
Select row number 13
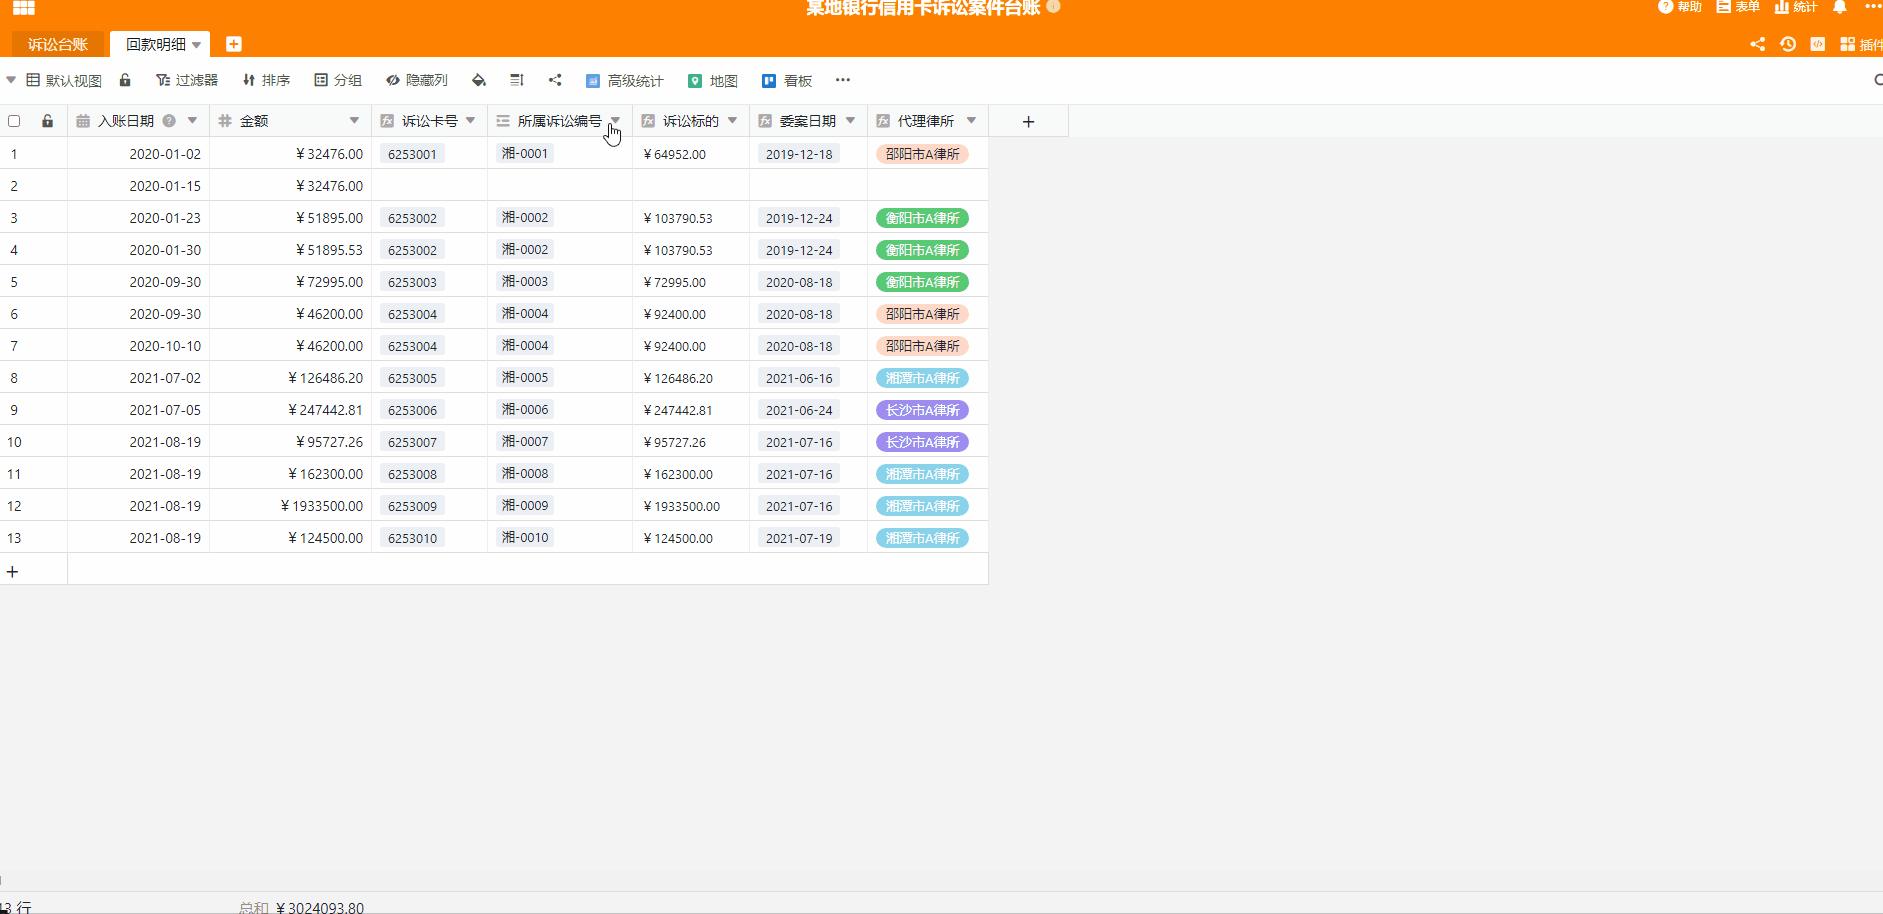click(14, 538)
